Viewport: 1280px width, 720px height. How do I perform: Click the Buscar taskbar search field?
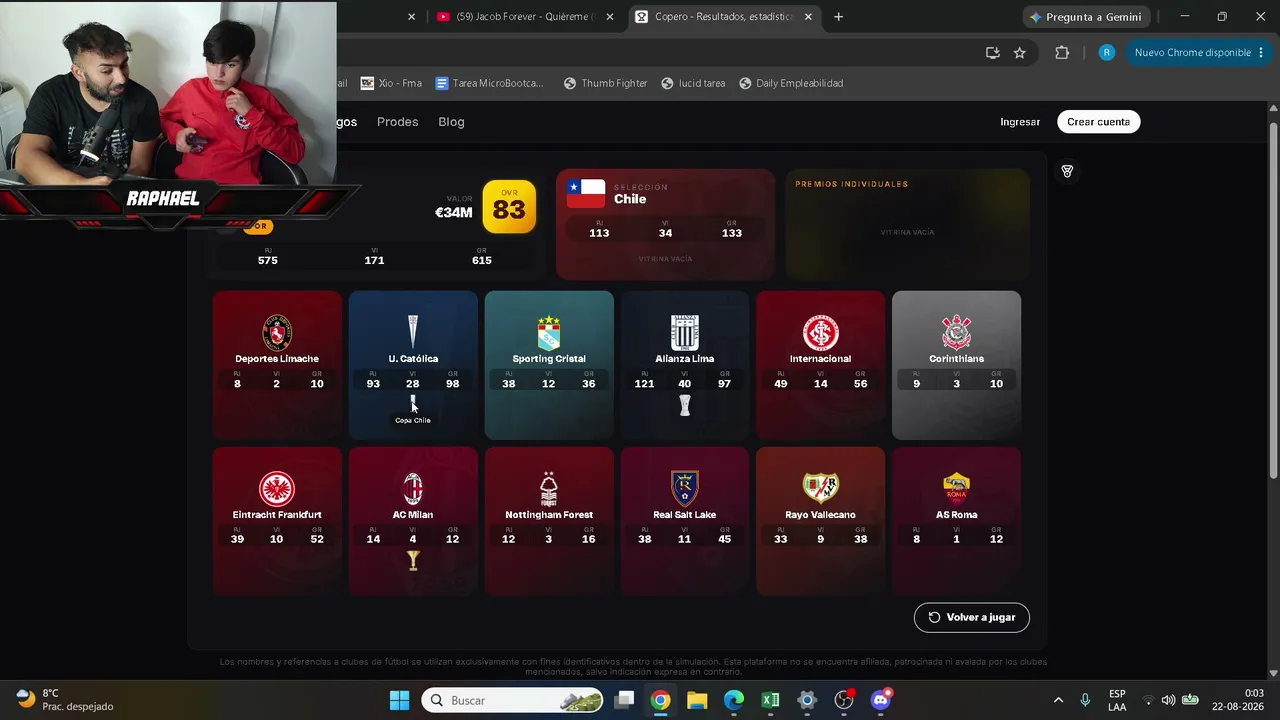pyautogui.click(x=512, y=700)
